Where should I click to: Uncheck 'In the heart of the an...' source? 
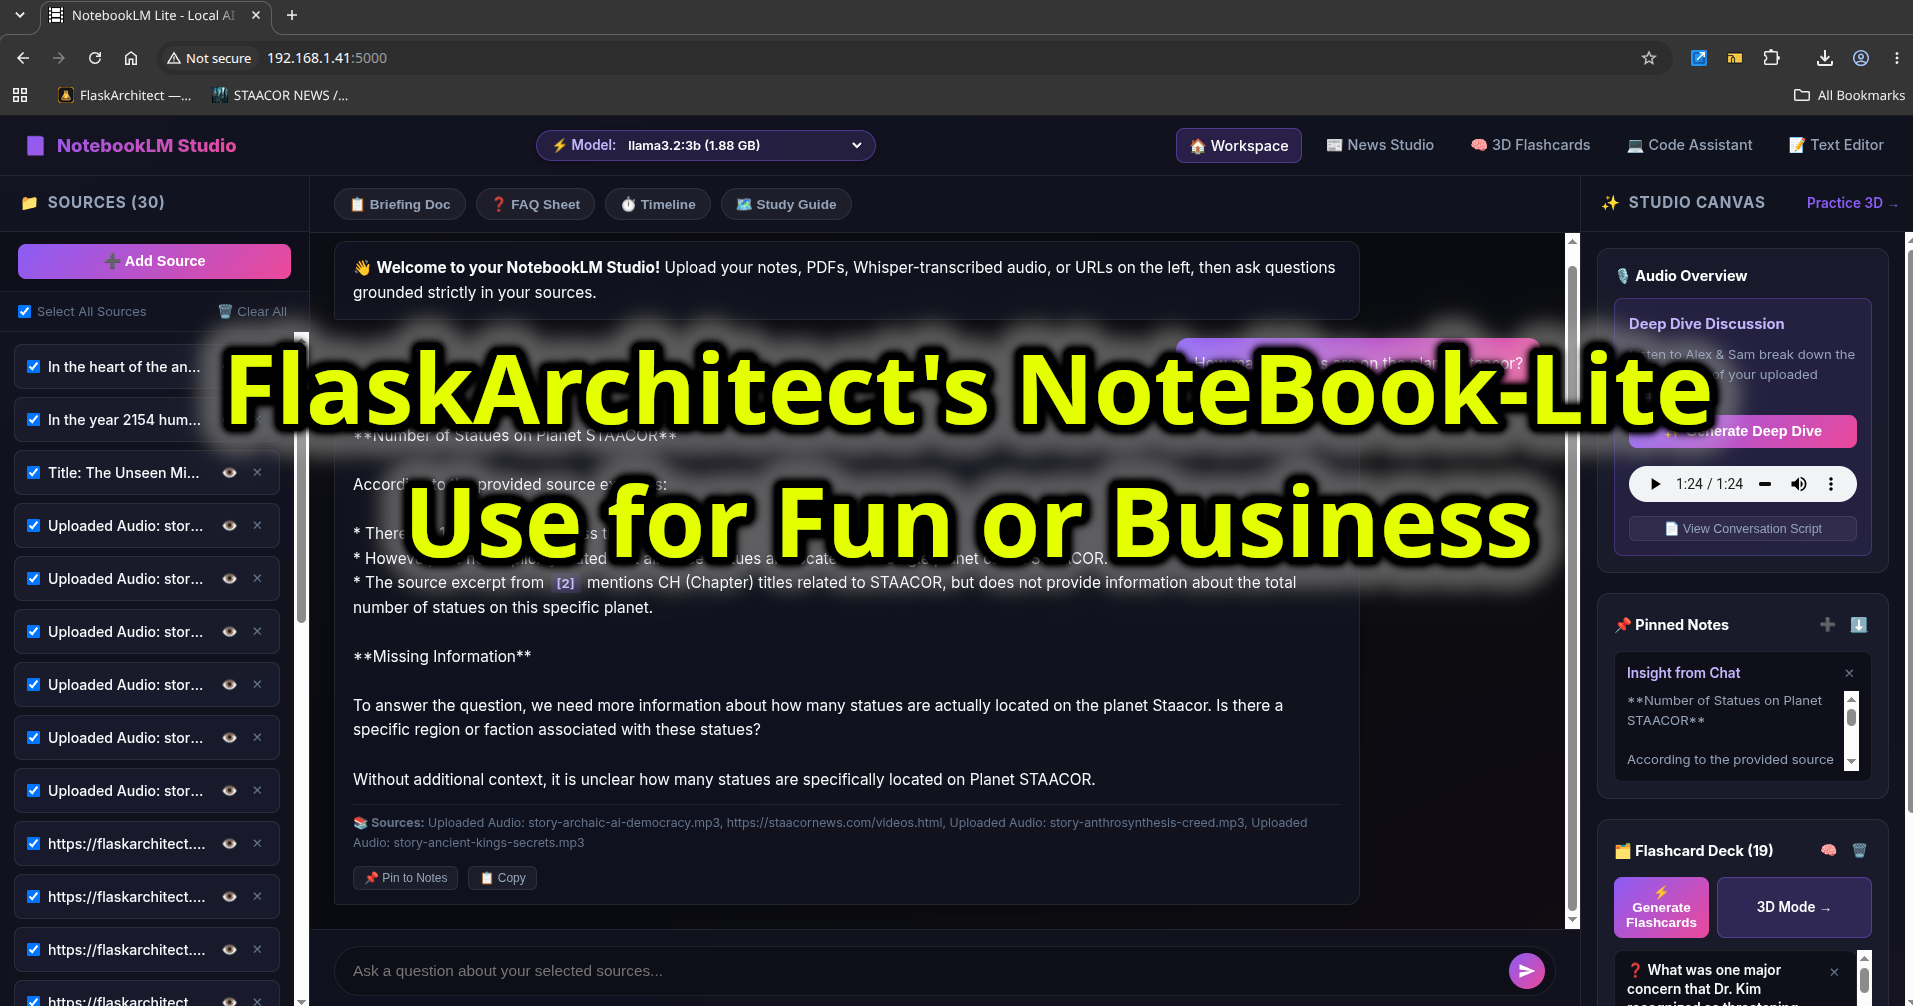34,366
